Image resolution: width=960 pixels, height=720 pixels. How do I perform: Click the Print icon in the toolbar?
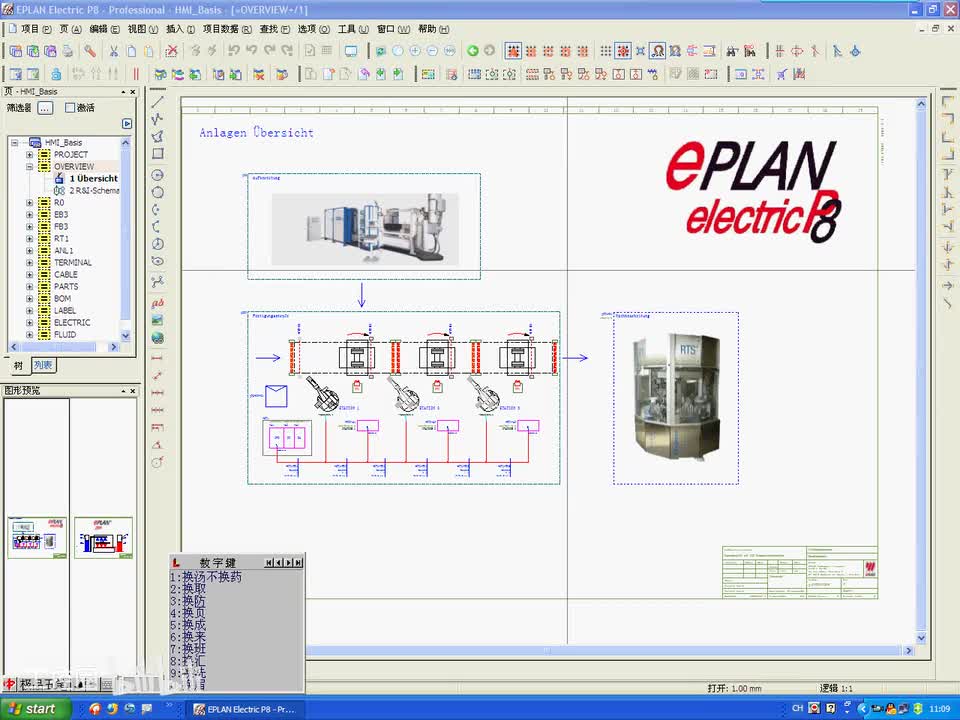pyautogui.click(x=67, y=51)
